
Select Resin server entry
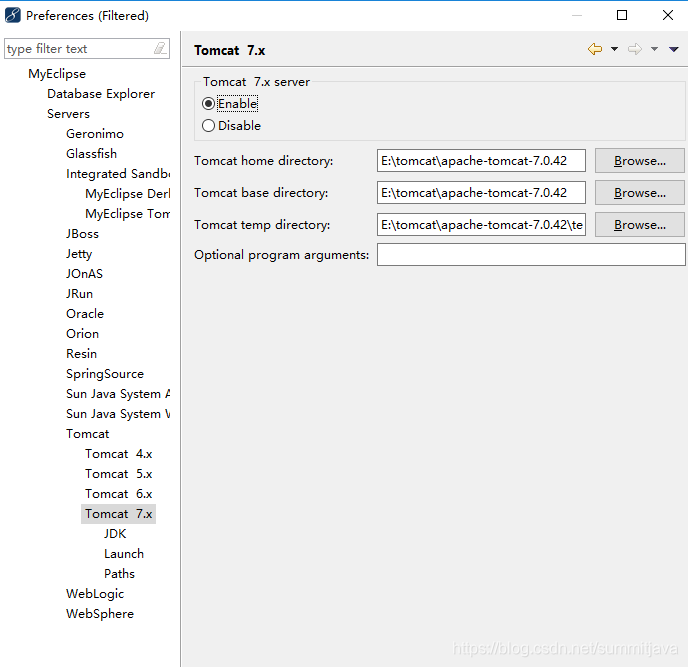coord(82,354)
